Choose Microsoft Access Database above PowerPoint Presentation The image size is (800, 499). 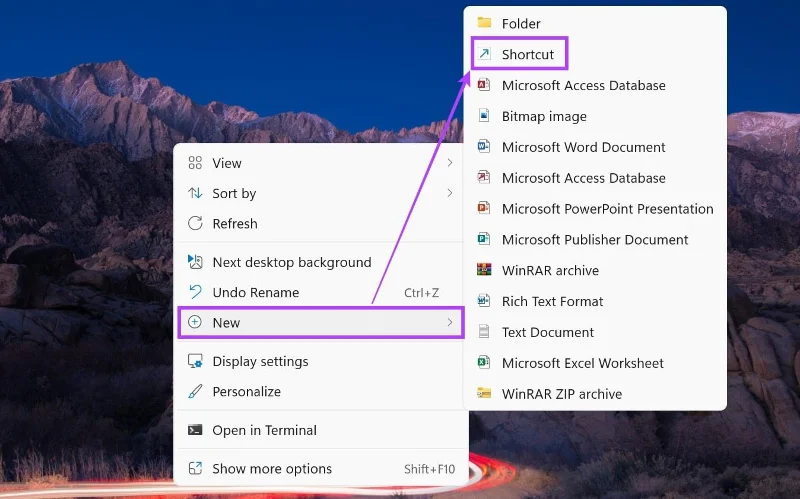(595, 178)
